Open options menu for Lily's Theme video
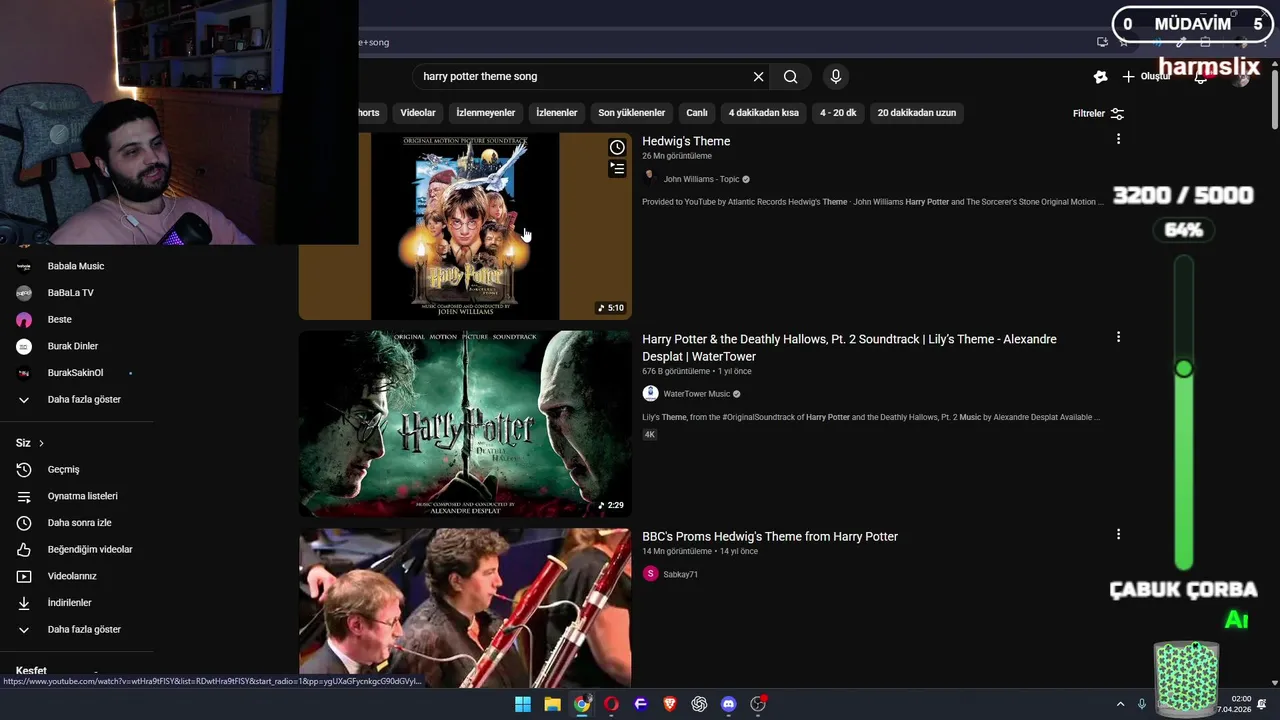The height and width of the screenshot is (720, 1280). (1118, 337)
